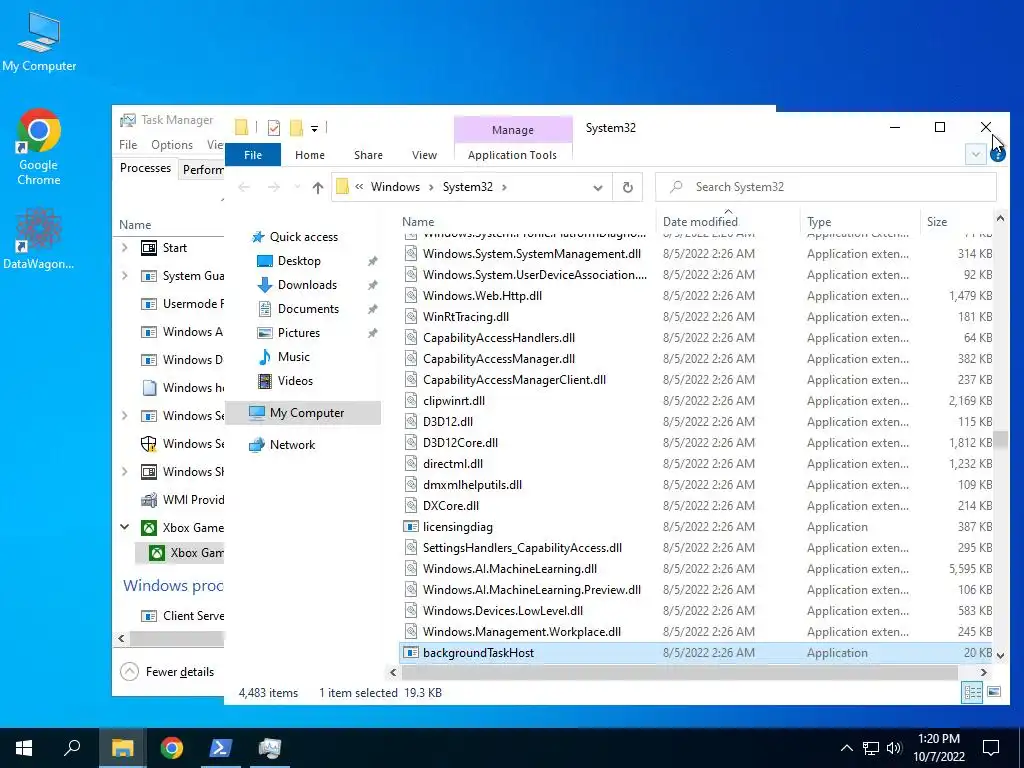This screenshot has height=768, width=1024.
Task: Select the clipwinrt.dll file
Action: [x=454, y=401]
